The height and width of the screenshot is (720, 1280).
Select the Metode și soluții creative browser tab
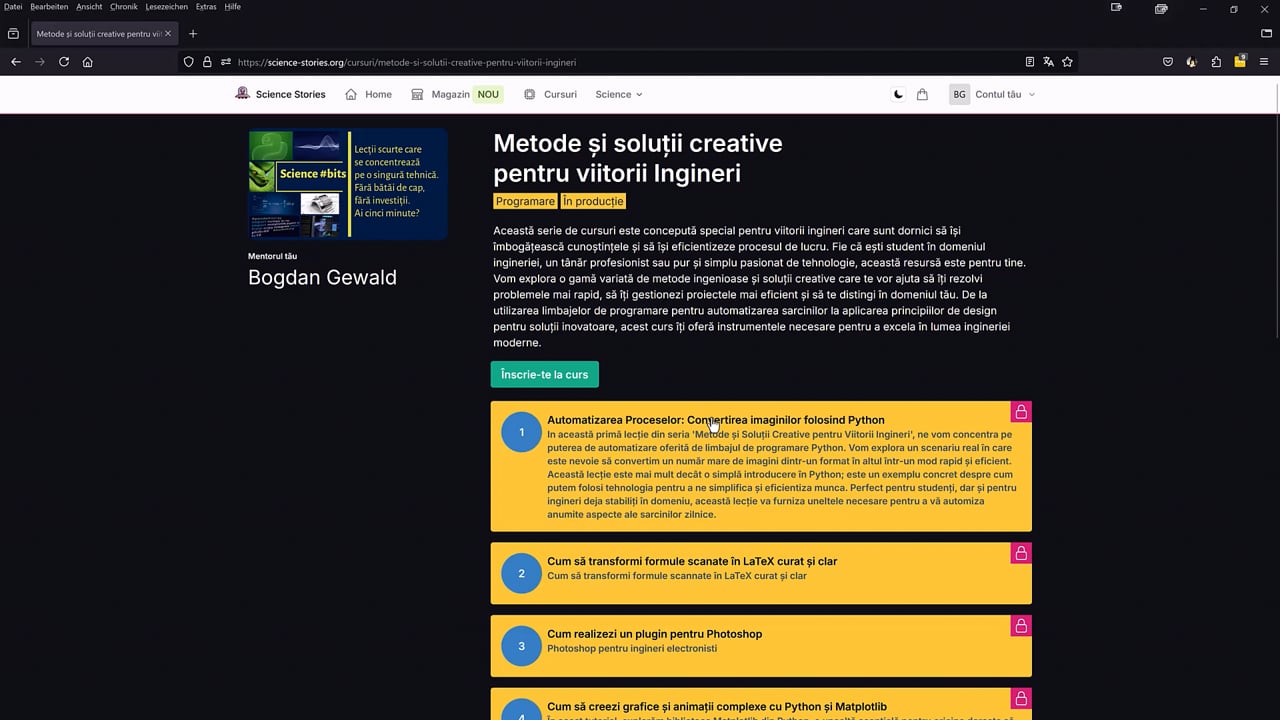[102, 33]
